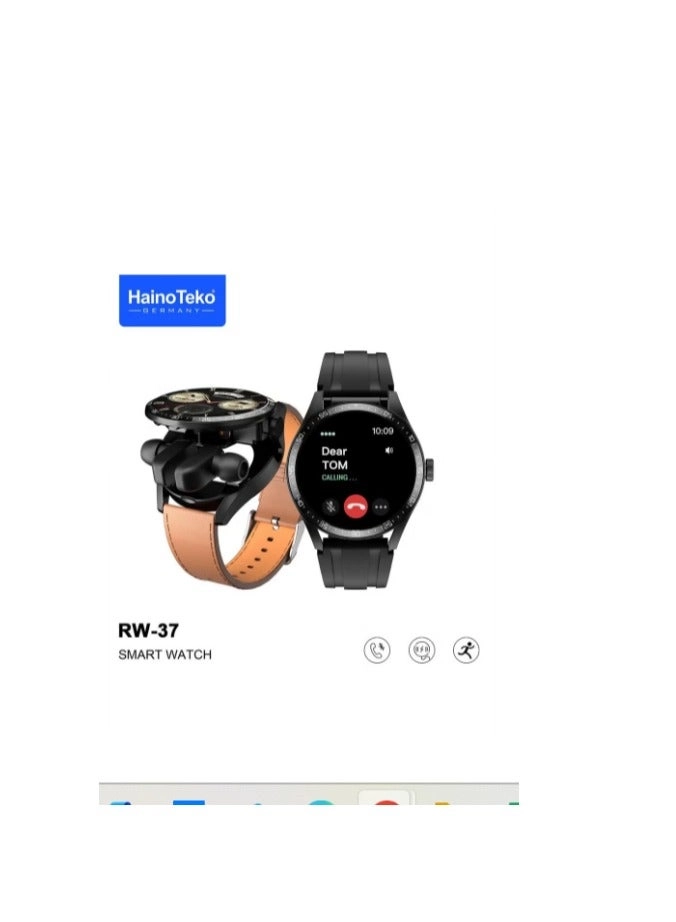Image resolution: width=676 pixels, height=922 pixels.
Task: Click the yellow taskbar icon
Action: (x=442, y=803)
